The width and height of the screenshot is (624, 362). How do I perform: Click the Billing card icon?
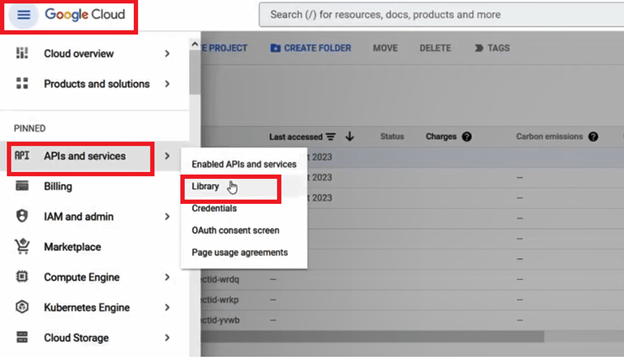tap(22, 186)
